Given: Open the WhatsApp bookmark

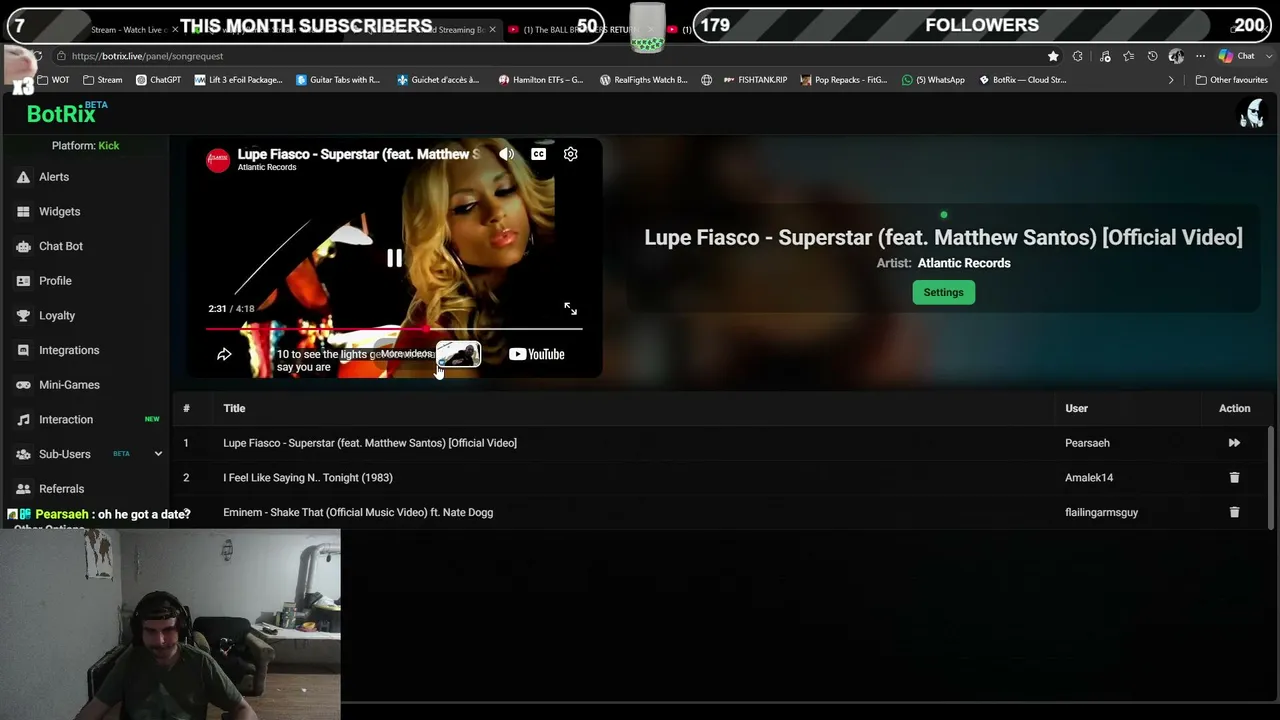Looking at the screenshot, I should click(x=933, y=80).
